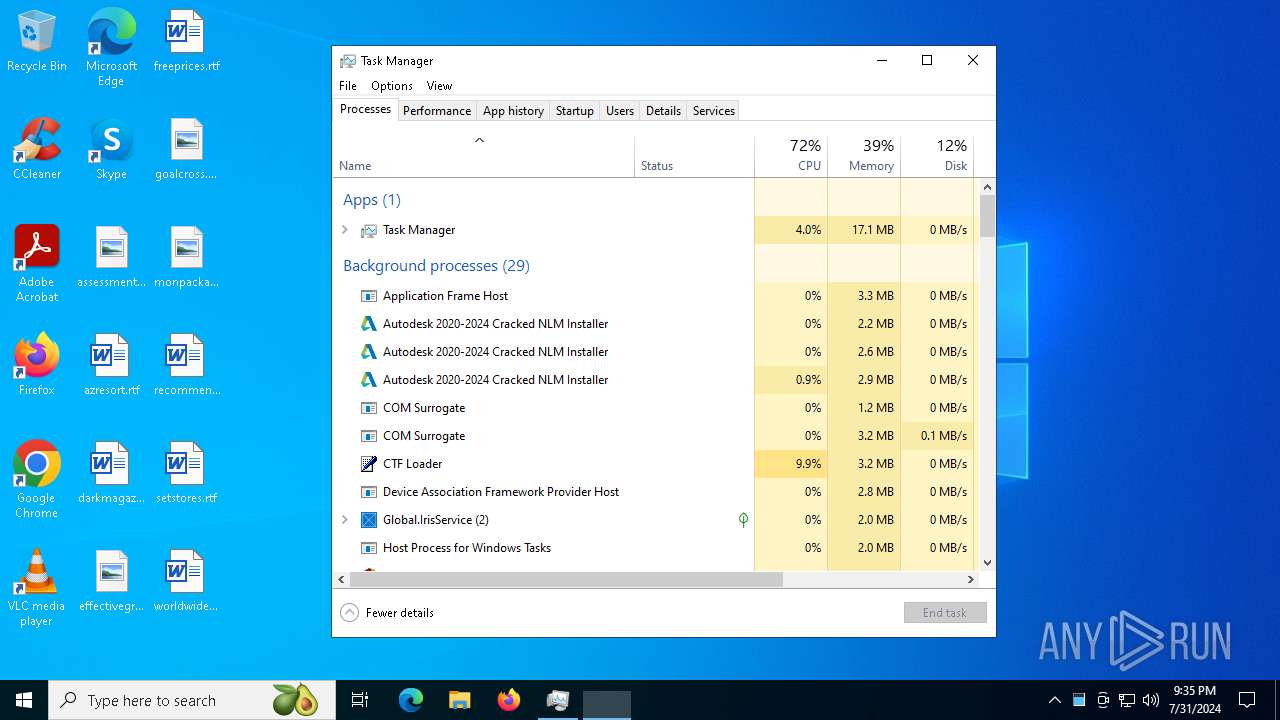
Task: Select effectivegr image file on desktop
Action: [x=111, y=582]
